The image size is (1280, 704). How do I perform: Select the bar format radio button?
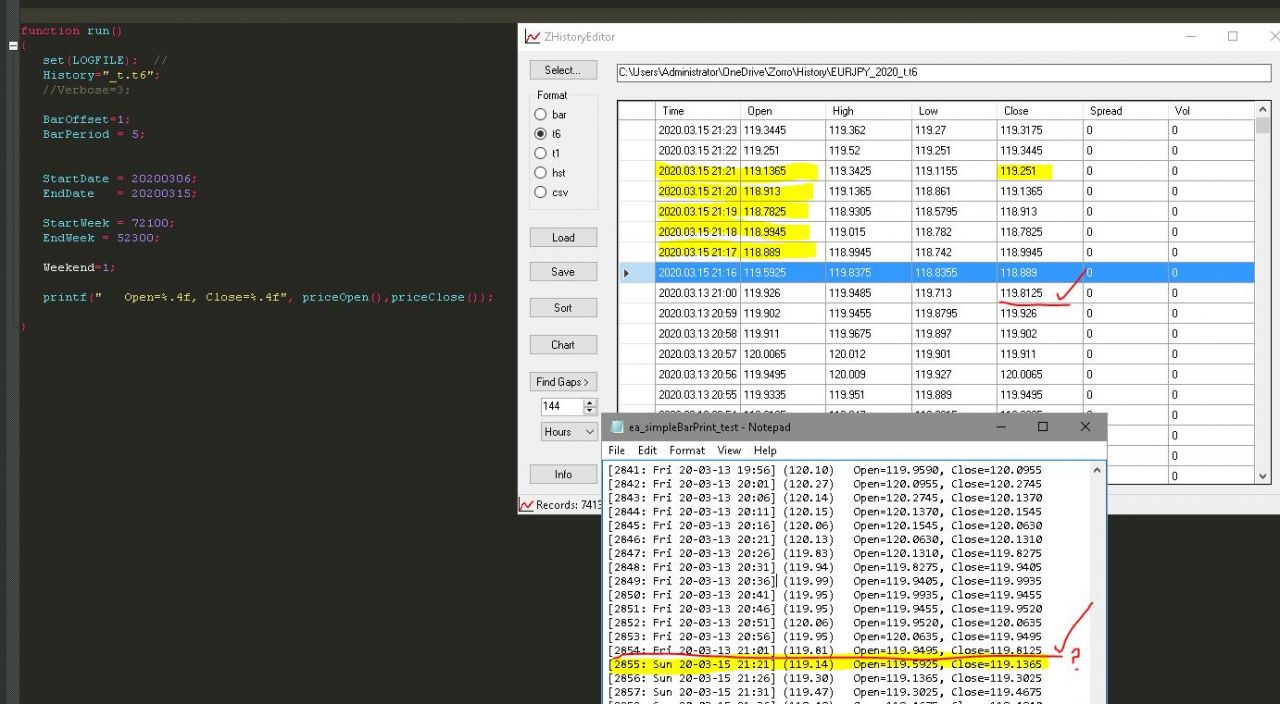click(541, 115)
